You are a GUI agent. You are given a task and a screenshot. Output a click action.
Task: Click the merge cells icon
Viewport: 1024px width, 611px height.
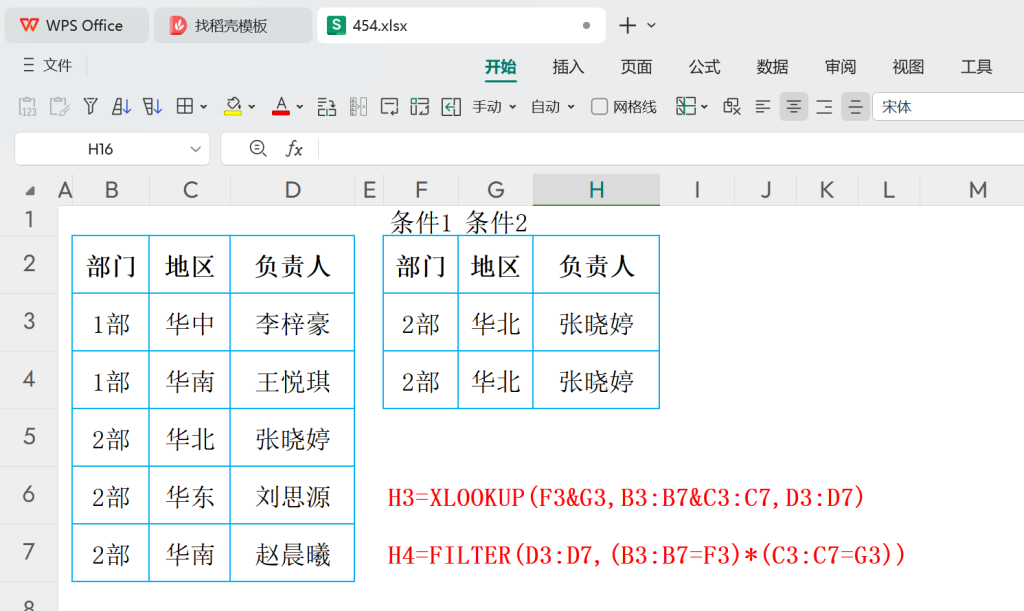(420, 106)
